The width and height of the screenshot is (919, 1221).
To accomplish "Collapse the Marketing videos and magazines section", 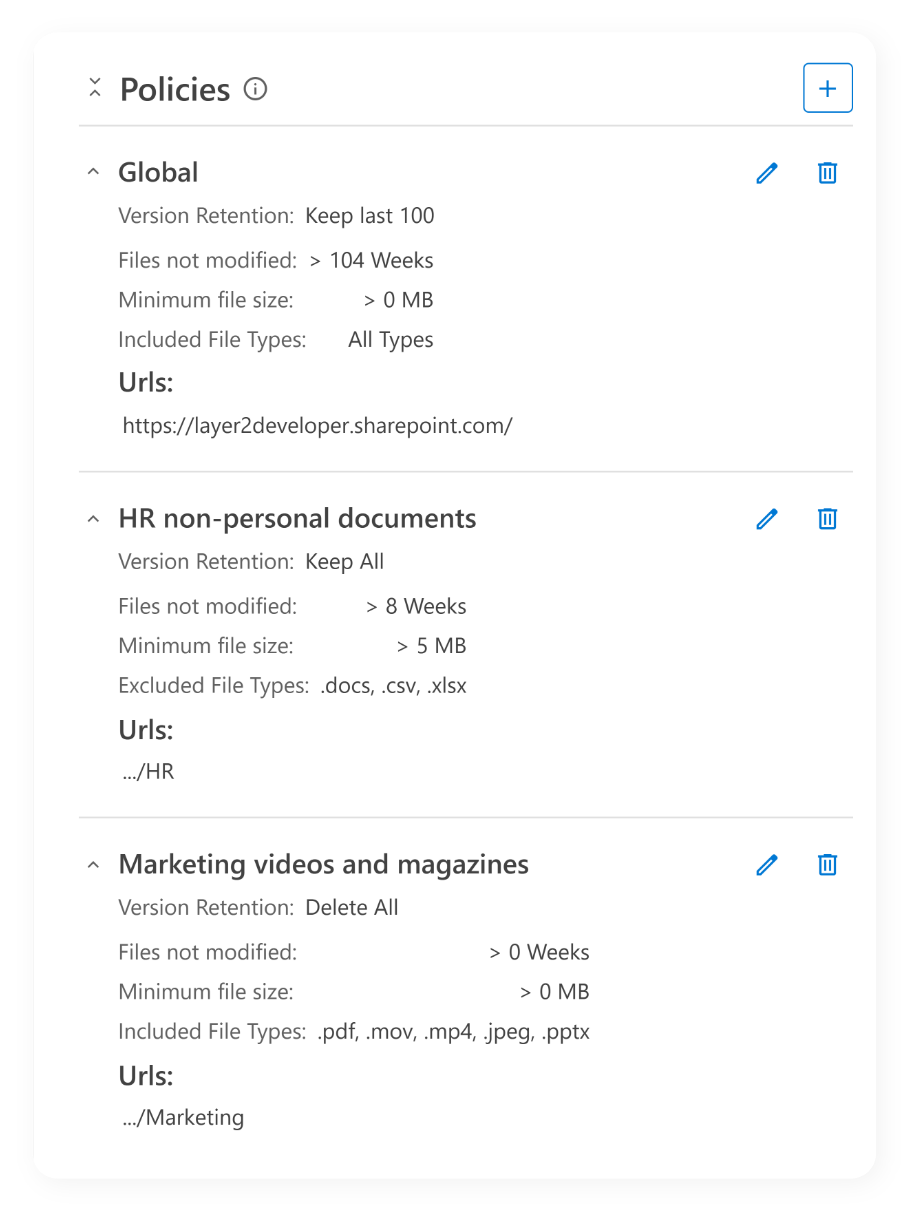I will (93, 865).
